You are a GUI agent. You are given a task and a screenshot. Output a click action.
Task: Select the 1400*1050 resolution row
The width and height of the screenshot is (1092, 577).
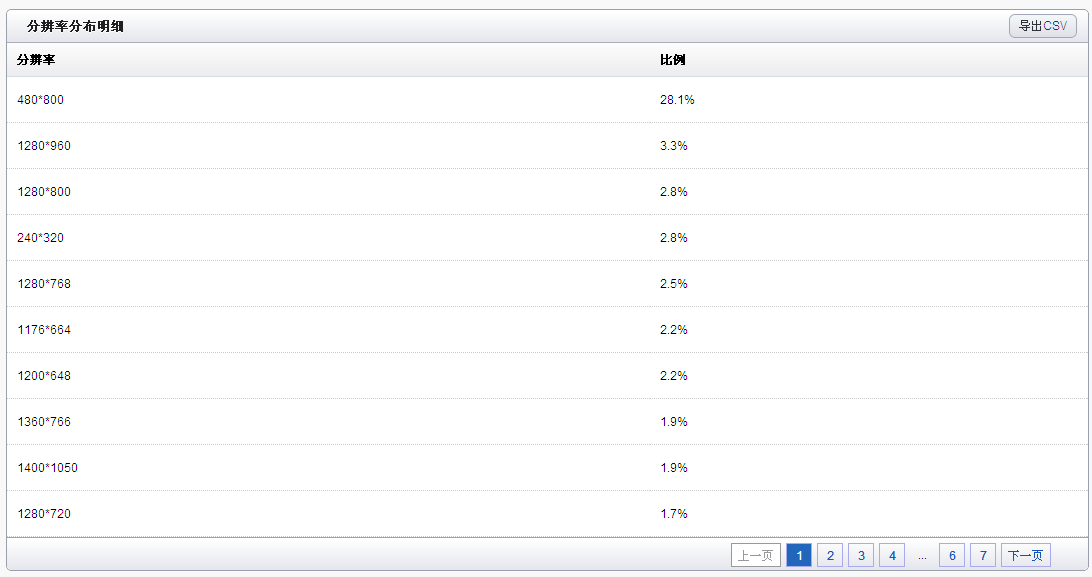547,467
